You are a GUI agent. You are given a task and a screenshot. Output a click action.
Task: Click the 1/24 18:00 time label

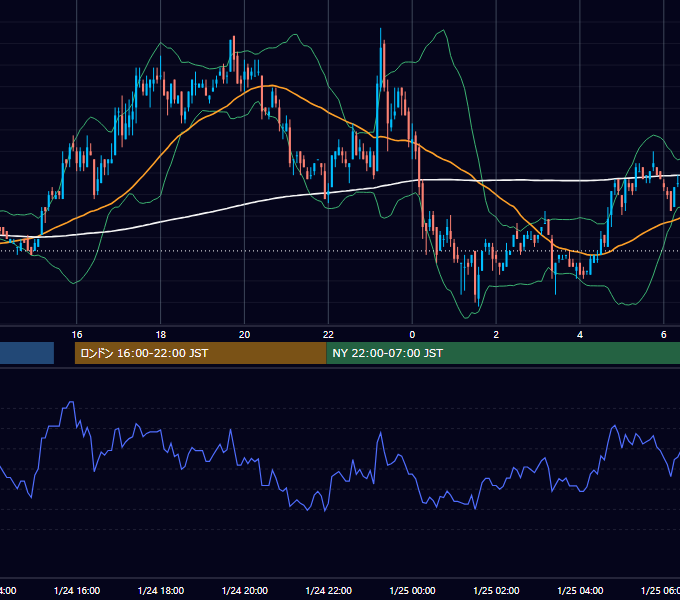(x=161, y=590)
